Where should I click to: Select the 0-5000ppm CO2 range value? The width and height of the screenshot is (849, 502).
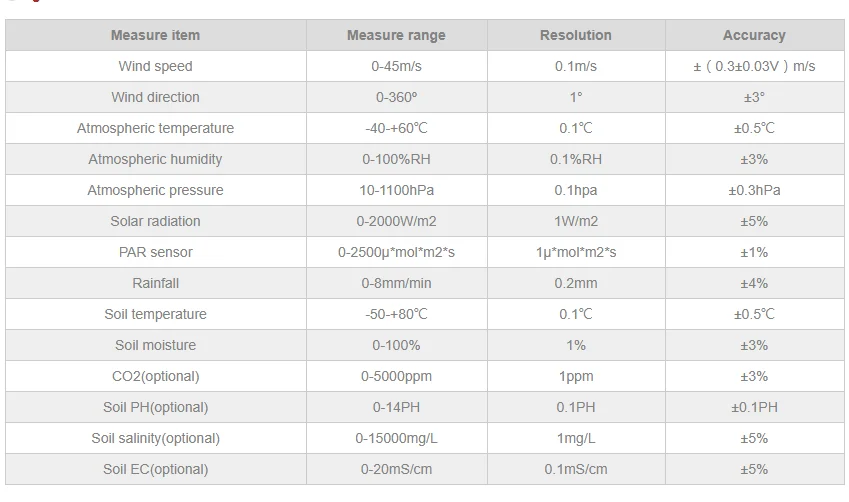pyautogui.click(x=396, y=376)
